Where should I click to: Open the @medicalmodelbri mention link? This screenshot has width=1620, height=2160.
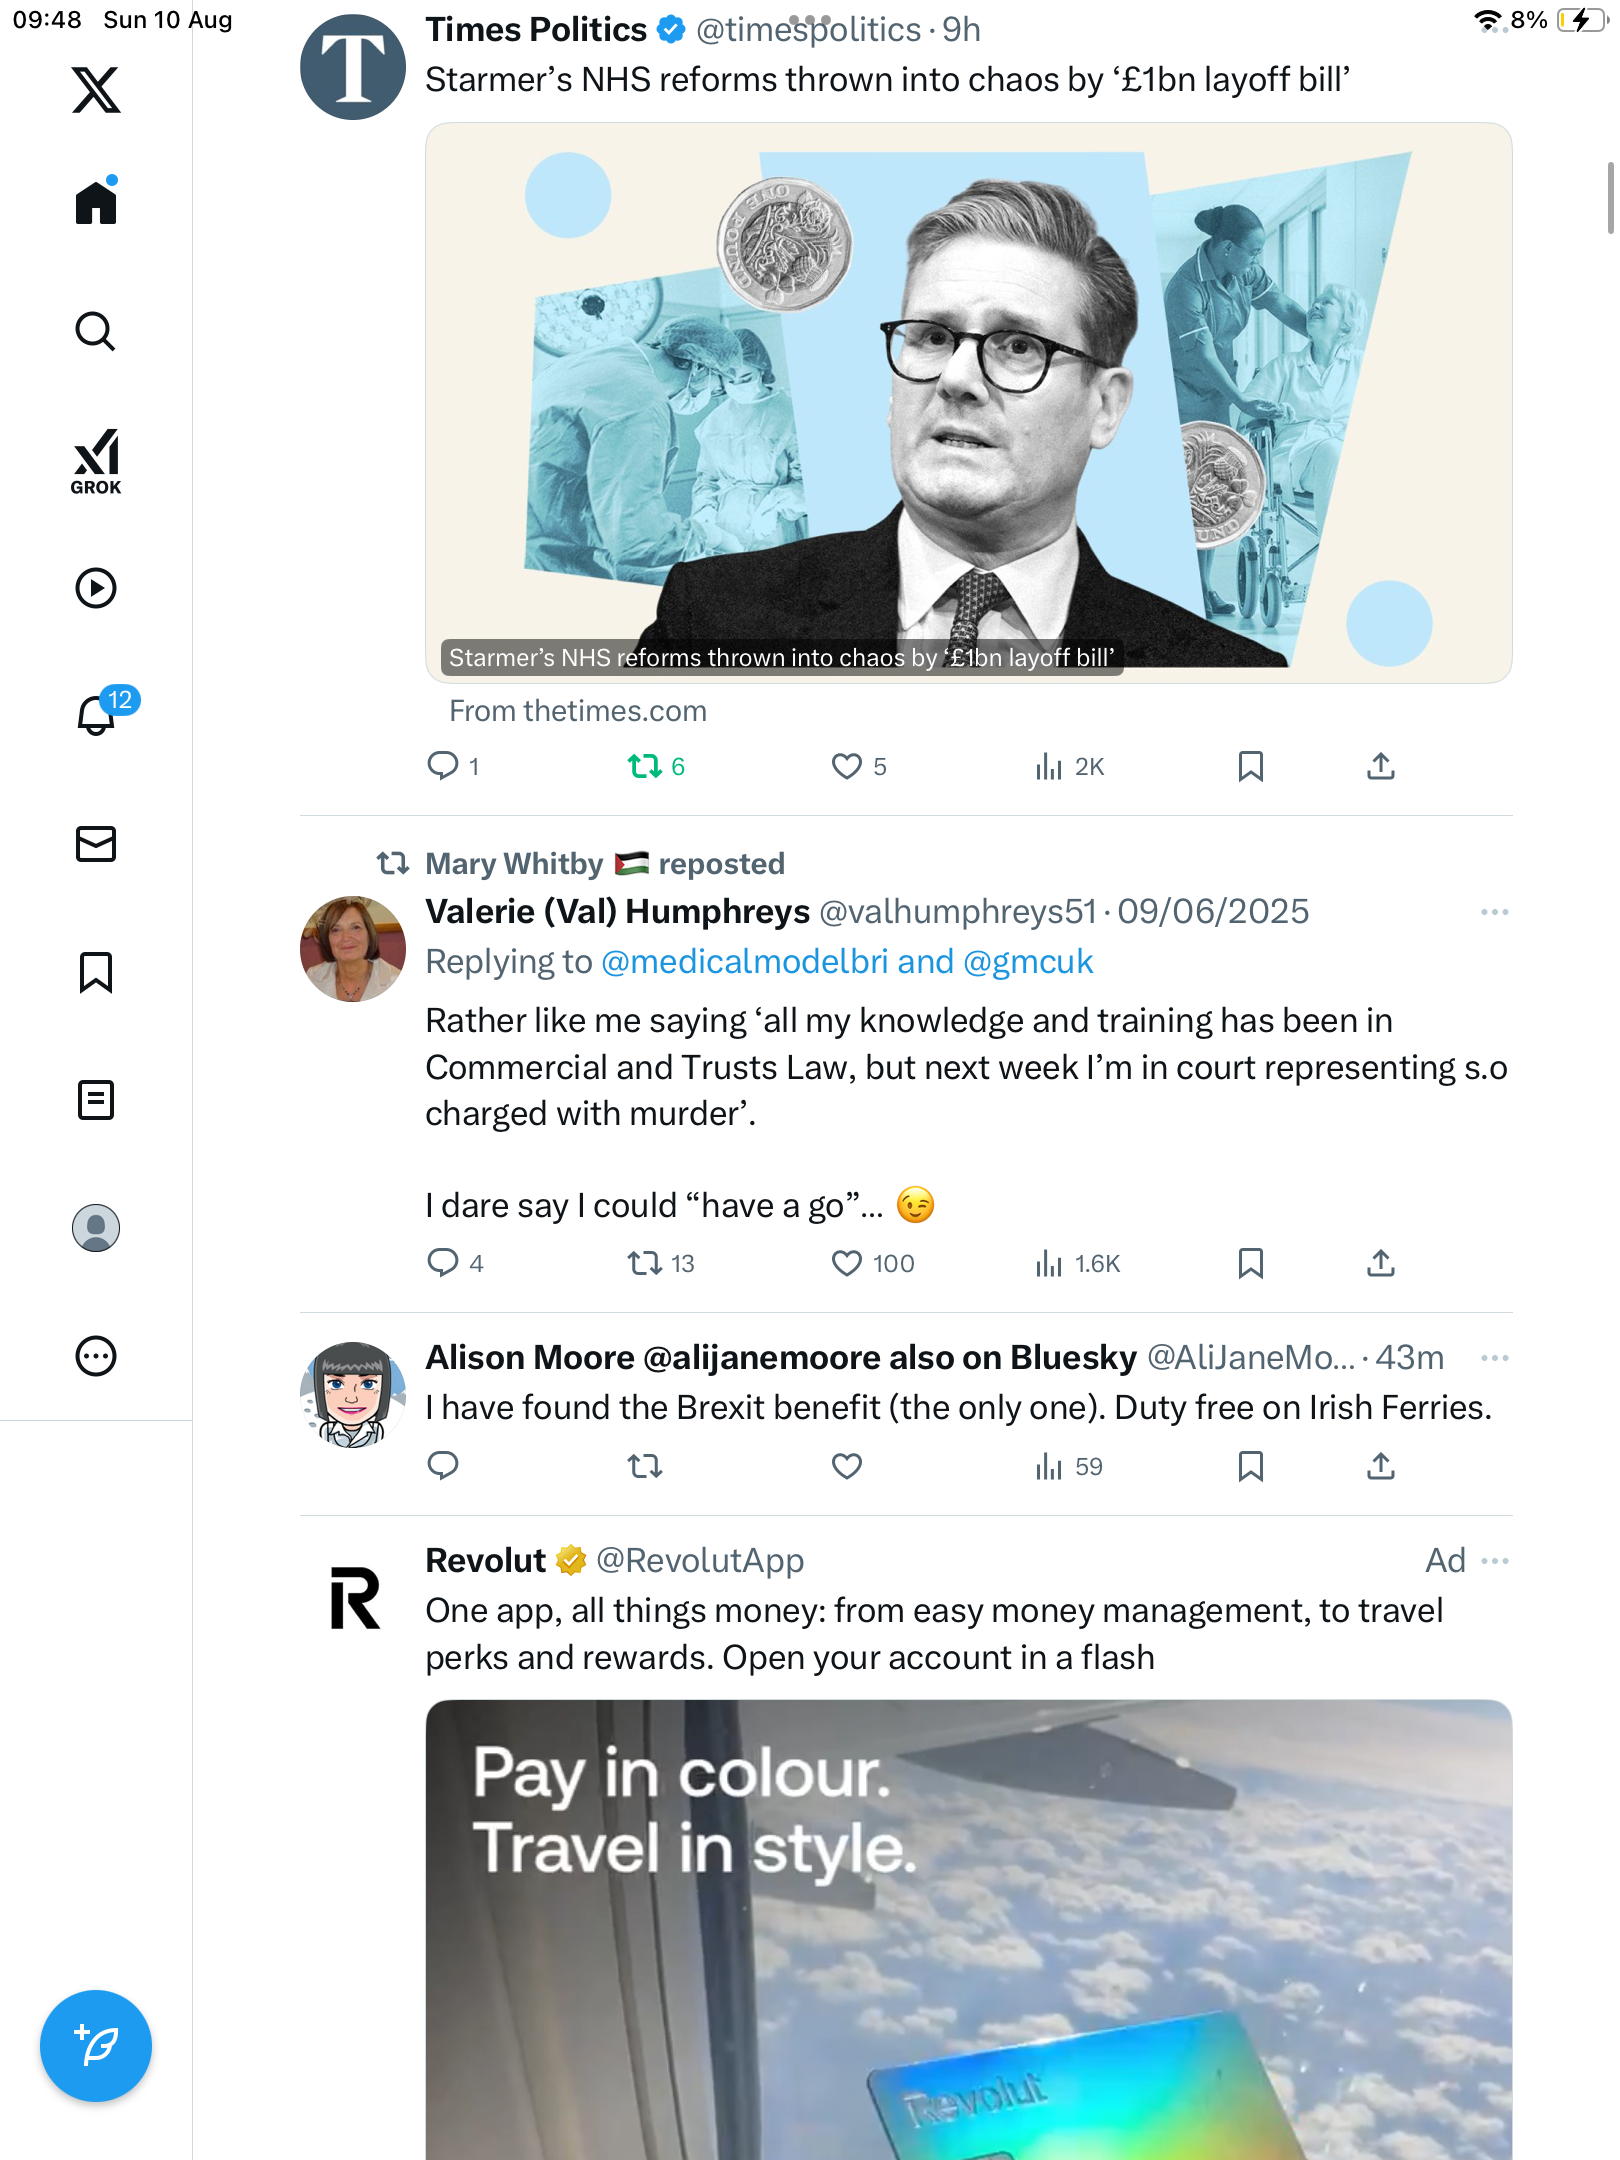pyautogui.click(x=744, y=962)
